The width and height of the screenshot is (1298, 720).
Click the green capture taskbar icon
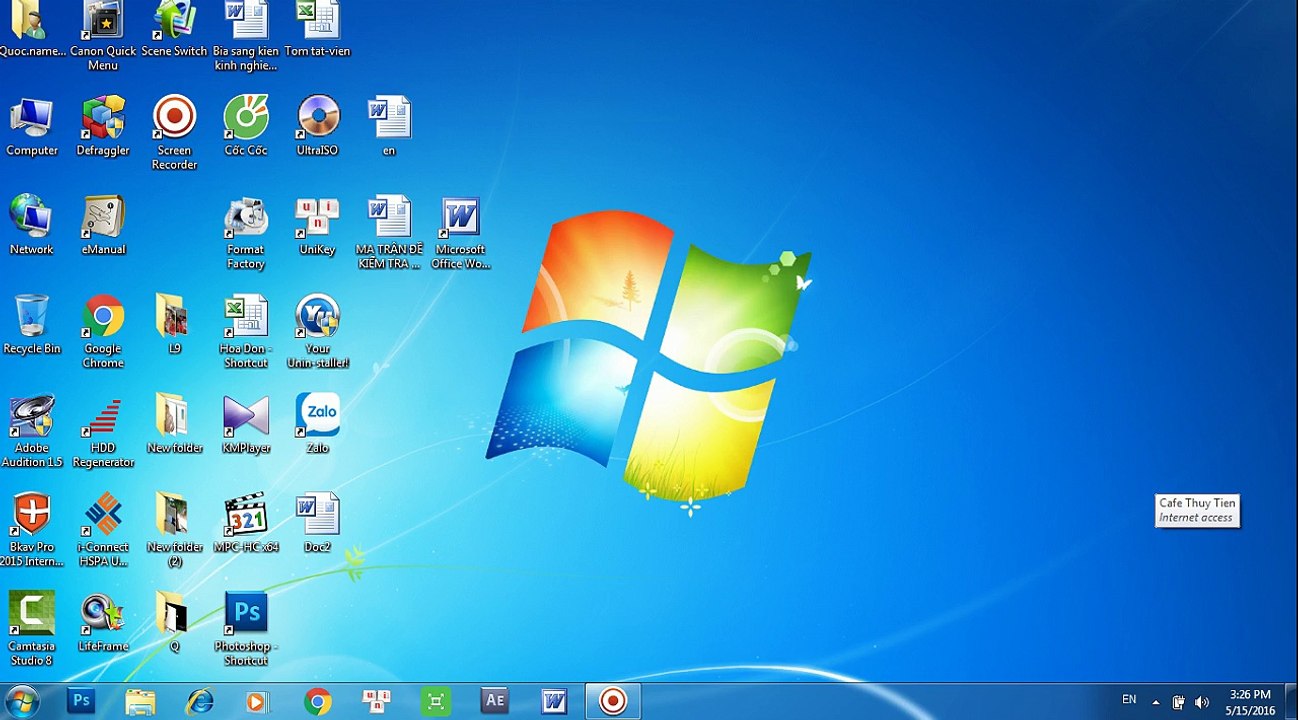[436, 701]
